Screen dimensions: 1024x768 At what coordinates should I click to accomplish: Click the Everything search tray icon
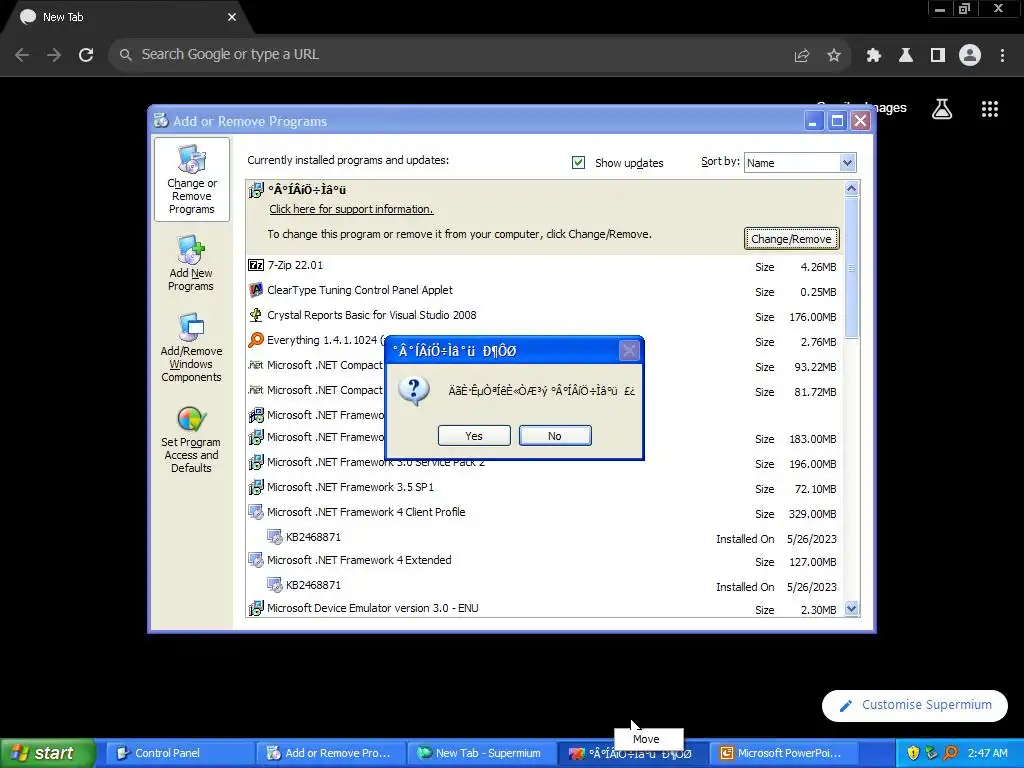pos(951,753)
